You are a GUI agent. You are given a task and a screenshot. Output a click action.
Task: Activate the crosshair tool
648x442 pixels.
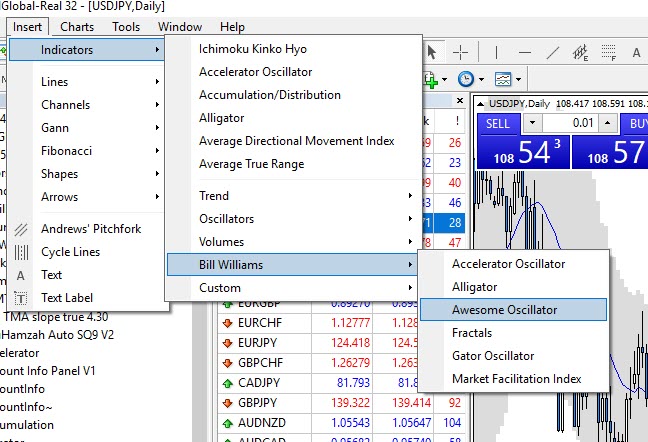tap(460, 52)
